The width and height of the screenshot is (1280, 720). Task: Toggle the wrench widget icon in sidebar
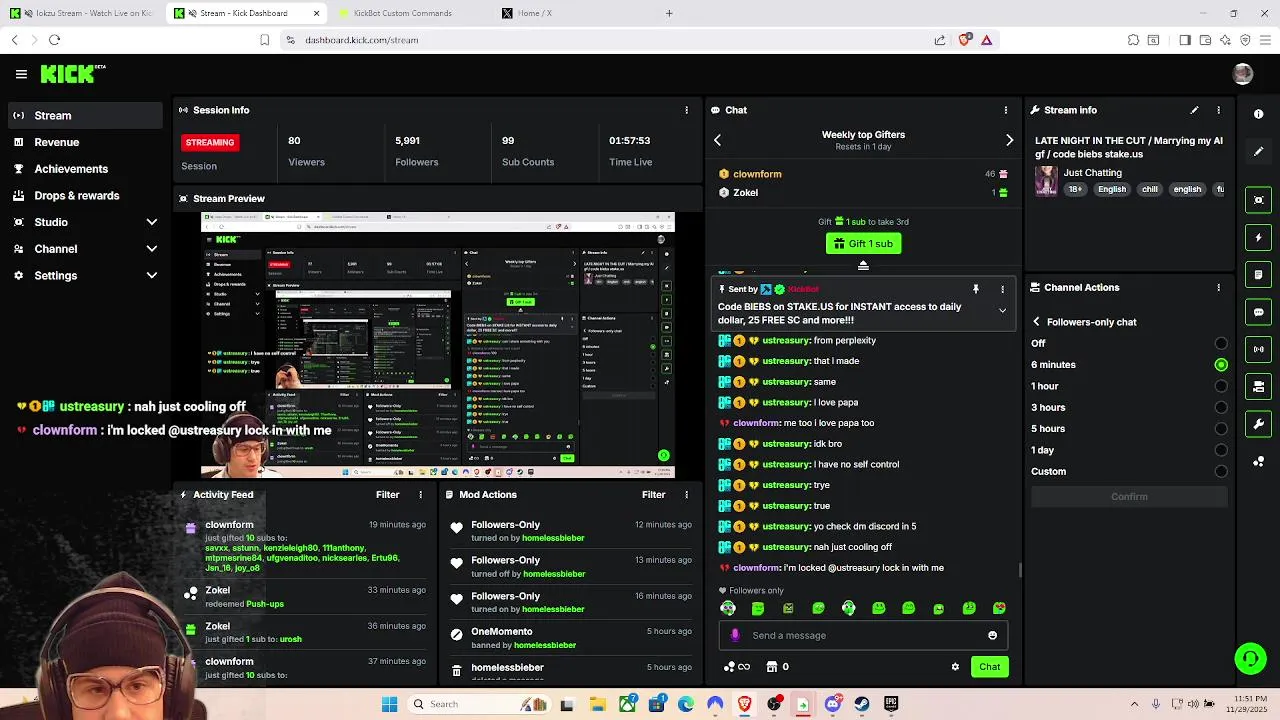1259,424
